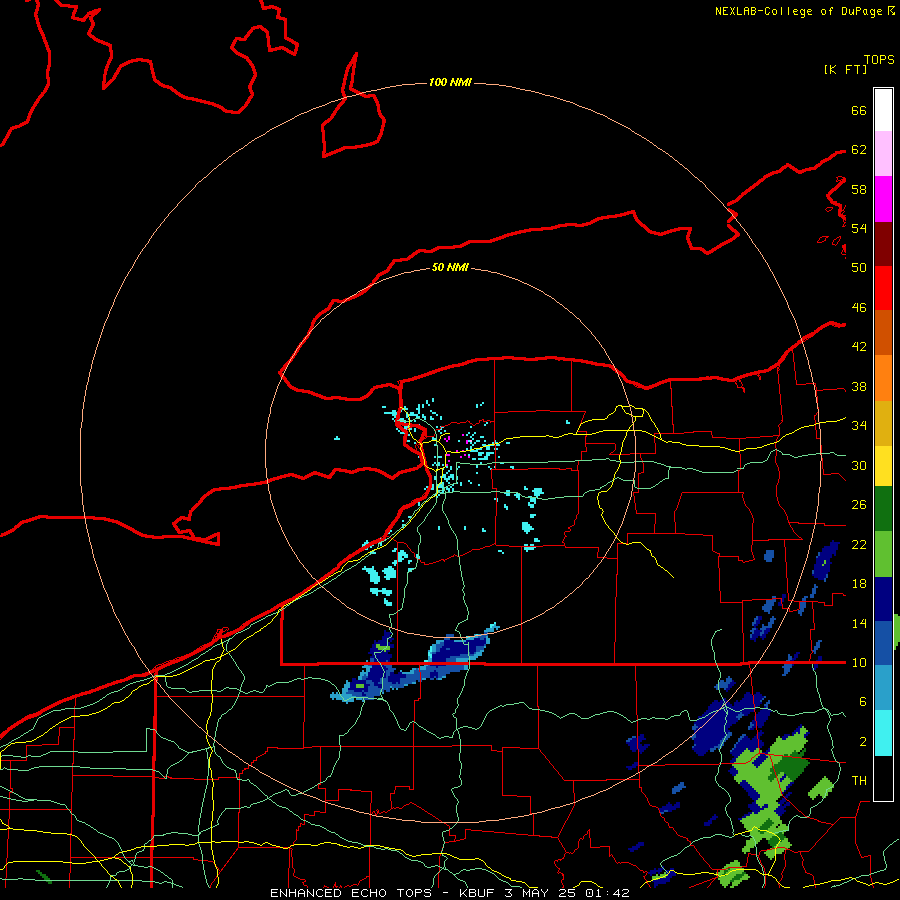900x900 pixels.
Task: Select the "26" scale label
Action: 859,505
